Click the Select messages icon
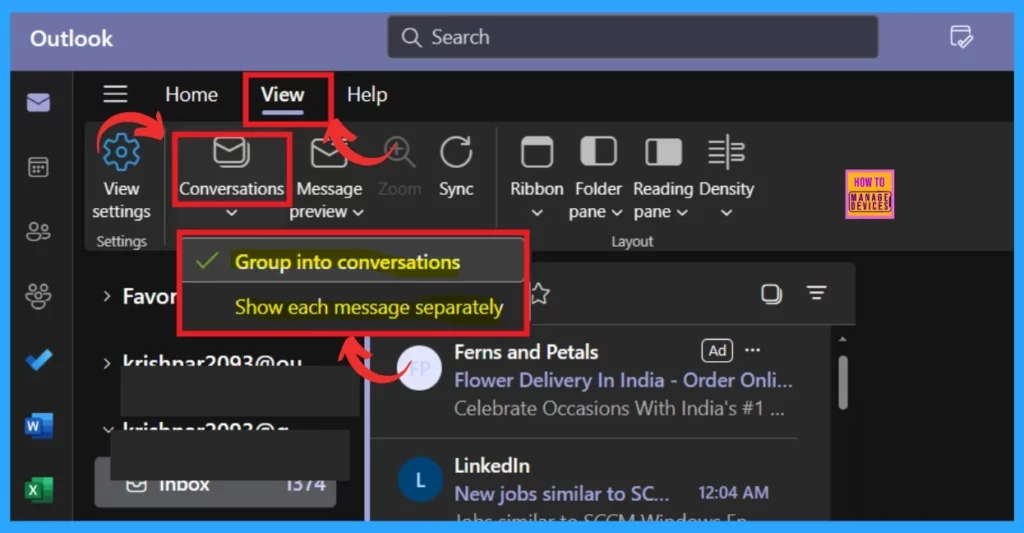 click(x=771, y=294)
